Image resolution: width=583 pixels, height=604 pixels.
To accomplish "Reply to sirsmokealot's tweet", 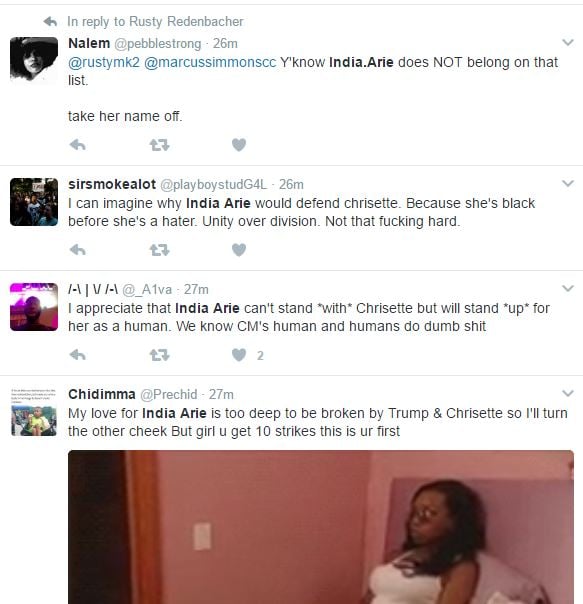I will pos(77,250).
